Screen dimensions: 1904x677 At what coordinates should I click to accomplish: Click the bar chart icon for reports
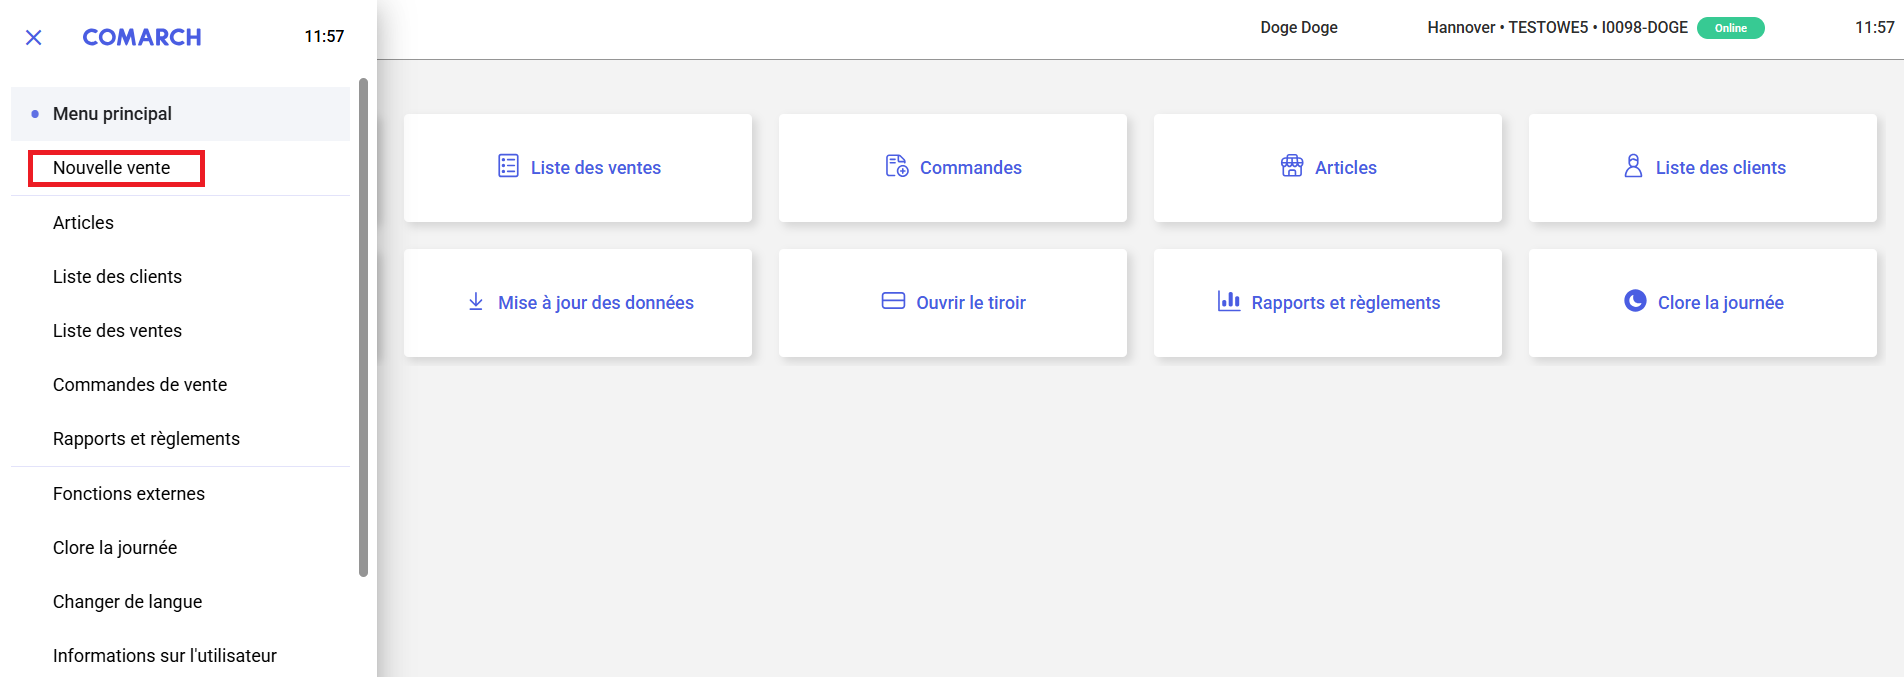(x=1228, y=301)
